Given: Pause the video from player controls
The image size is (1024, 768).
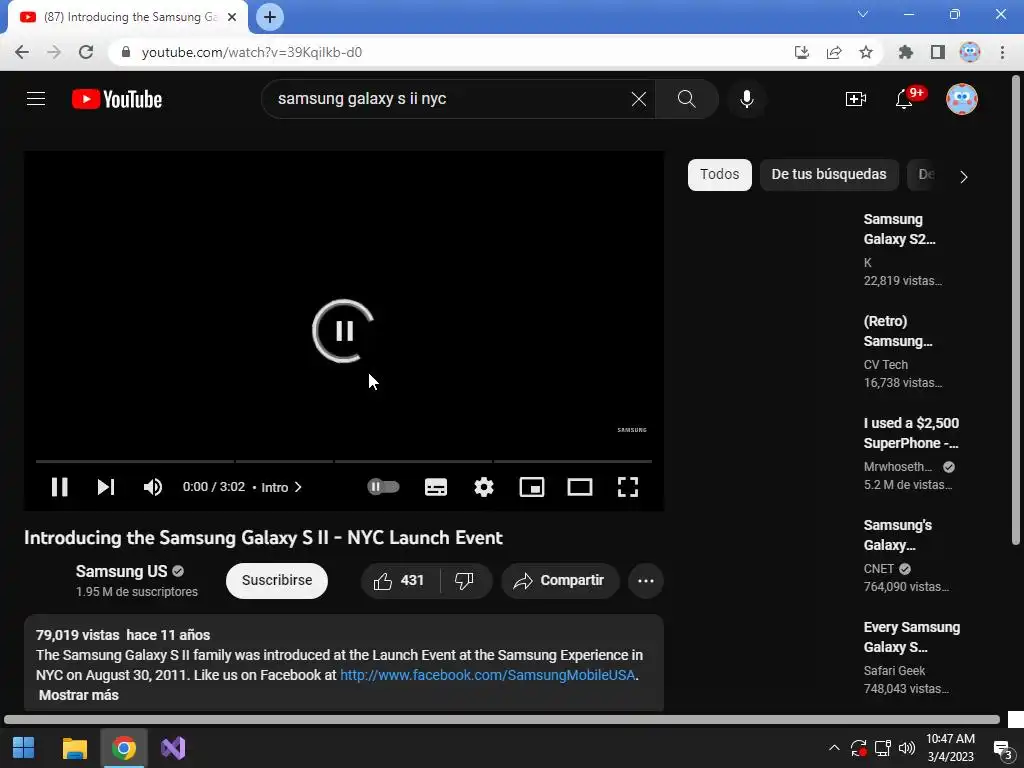Looking at the screenshot, I should [x=59, y=487].
